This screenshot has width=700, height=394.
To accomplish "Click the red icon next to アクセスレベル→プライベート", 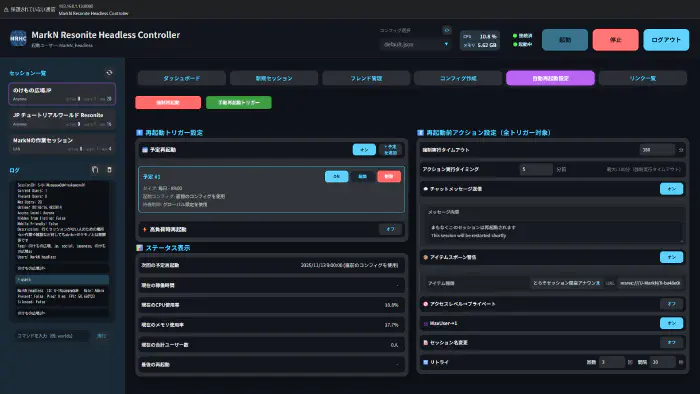I will pyautogui.click(x=425, y=304).
